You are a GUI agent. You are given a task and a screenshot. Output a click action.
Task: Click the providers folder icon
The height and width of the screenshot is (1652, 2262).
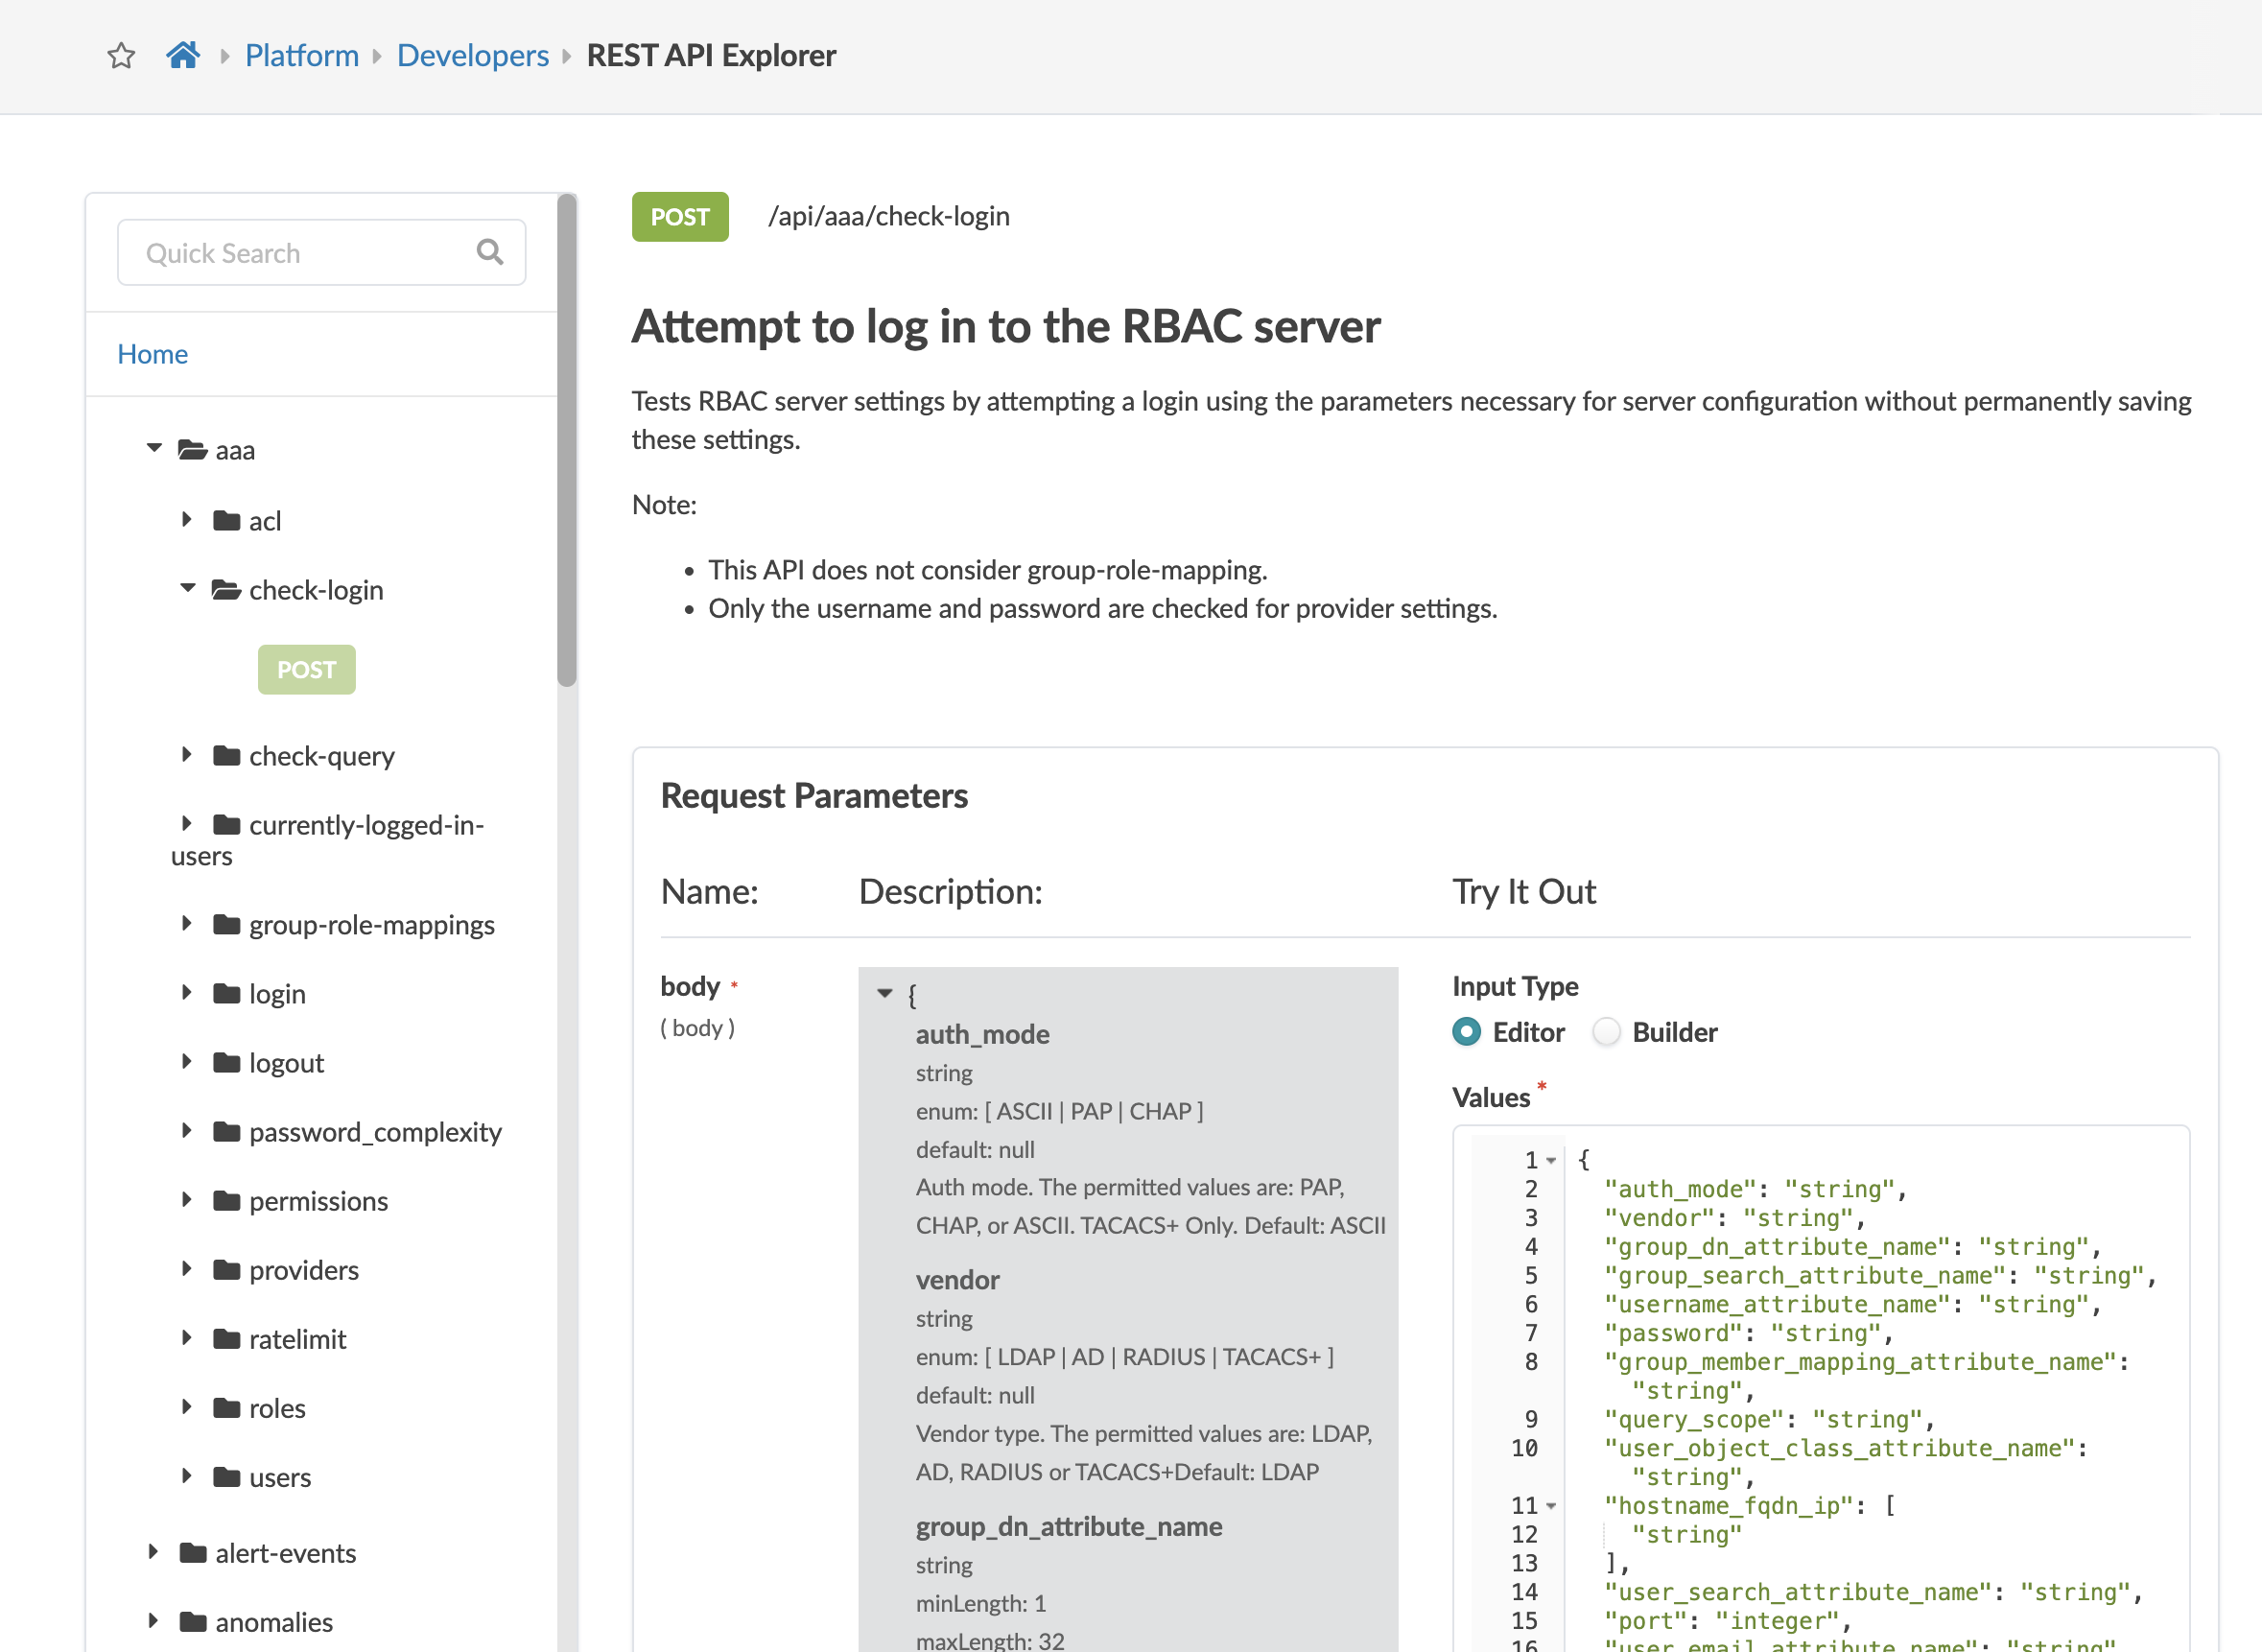pos(227,1270)
